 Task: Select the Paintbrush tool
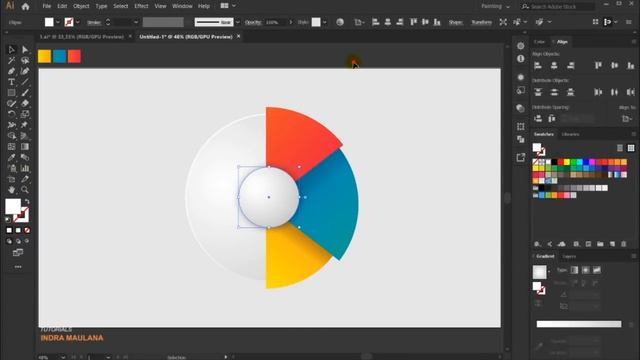[x=25, y=93]
